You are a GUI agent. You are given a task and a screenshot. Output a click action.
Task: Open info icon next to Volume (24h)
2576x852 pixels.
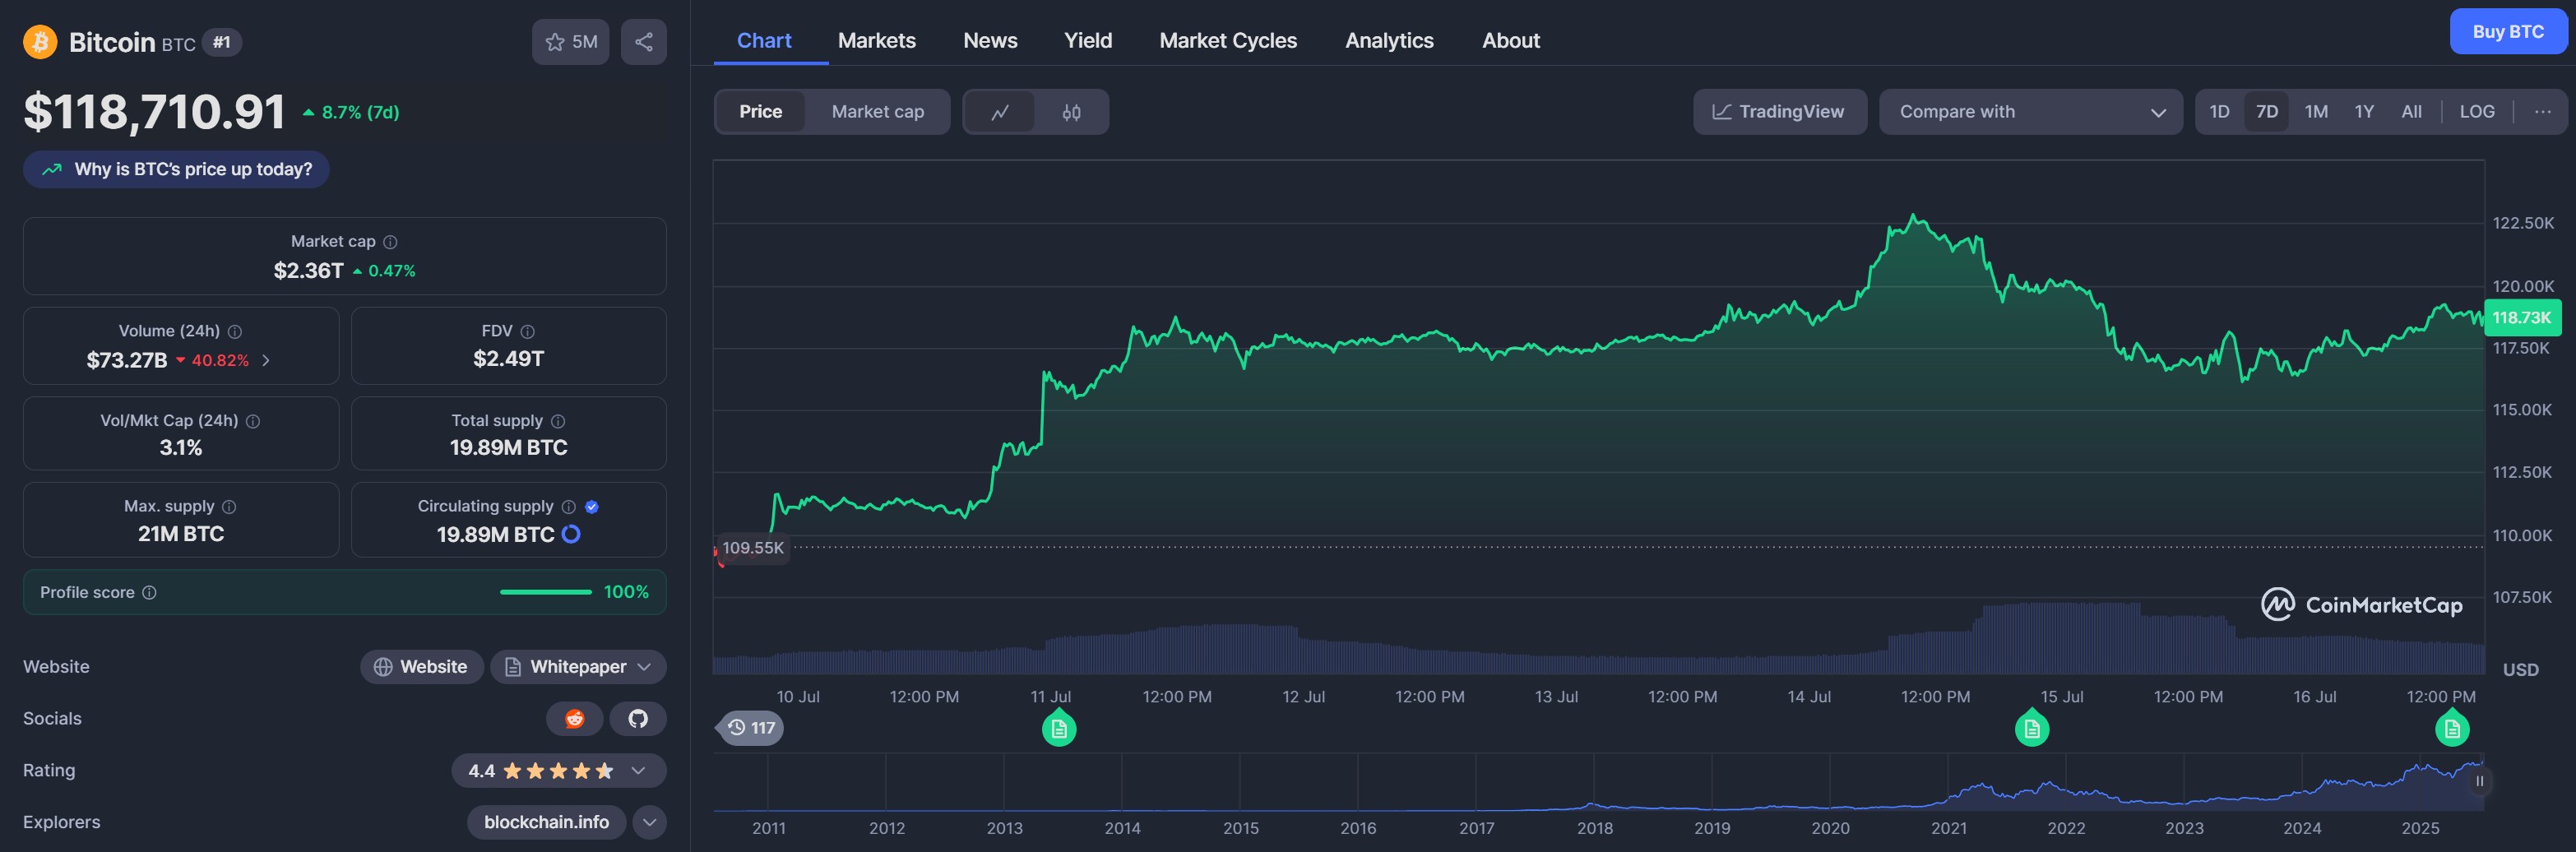tap(235, 332)
